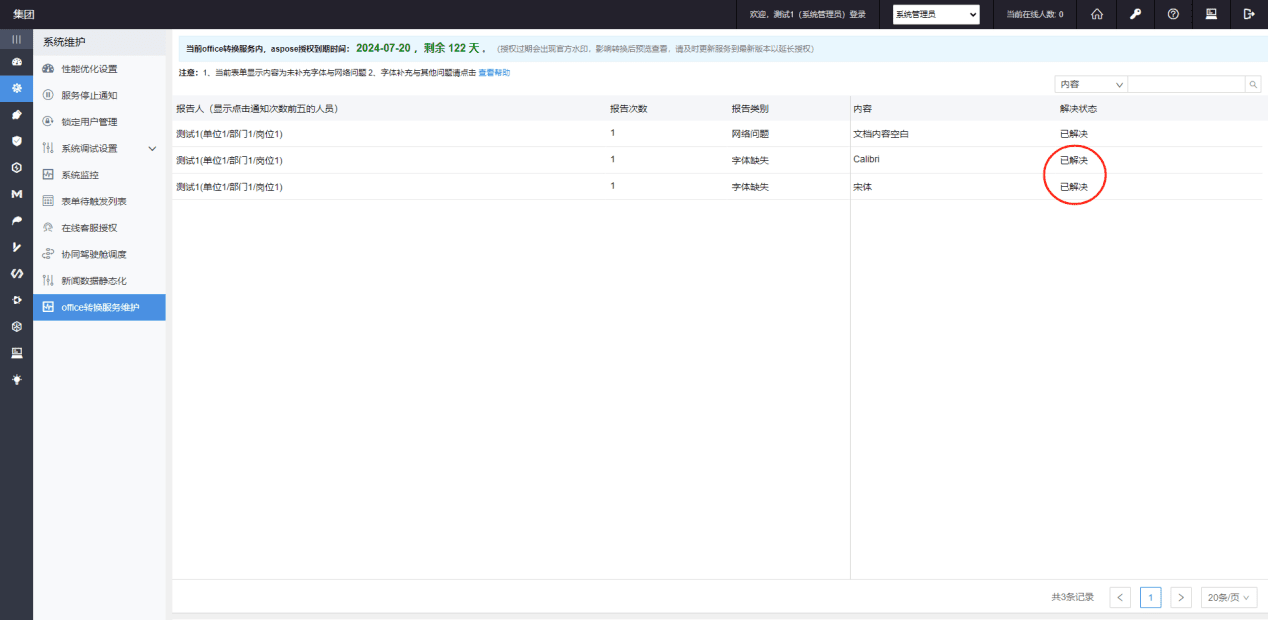Select the 宋体 content cell
The height and width of the screenshot is (620, 1268).
click(862, 187)
